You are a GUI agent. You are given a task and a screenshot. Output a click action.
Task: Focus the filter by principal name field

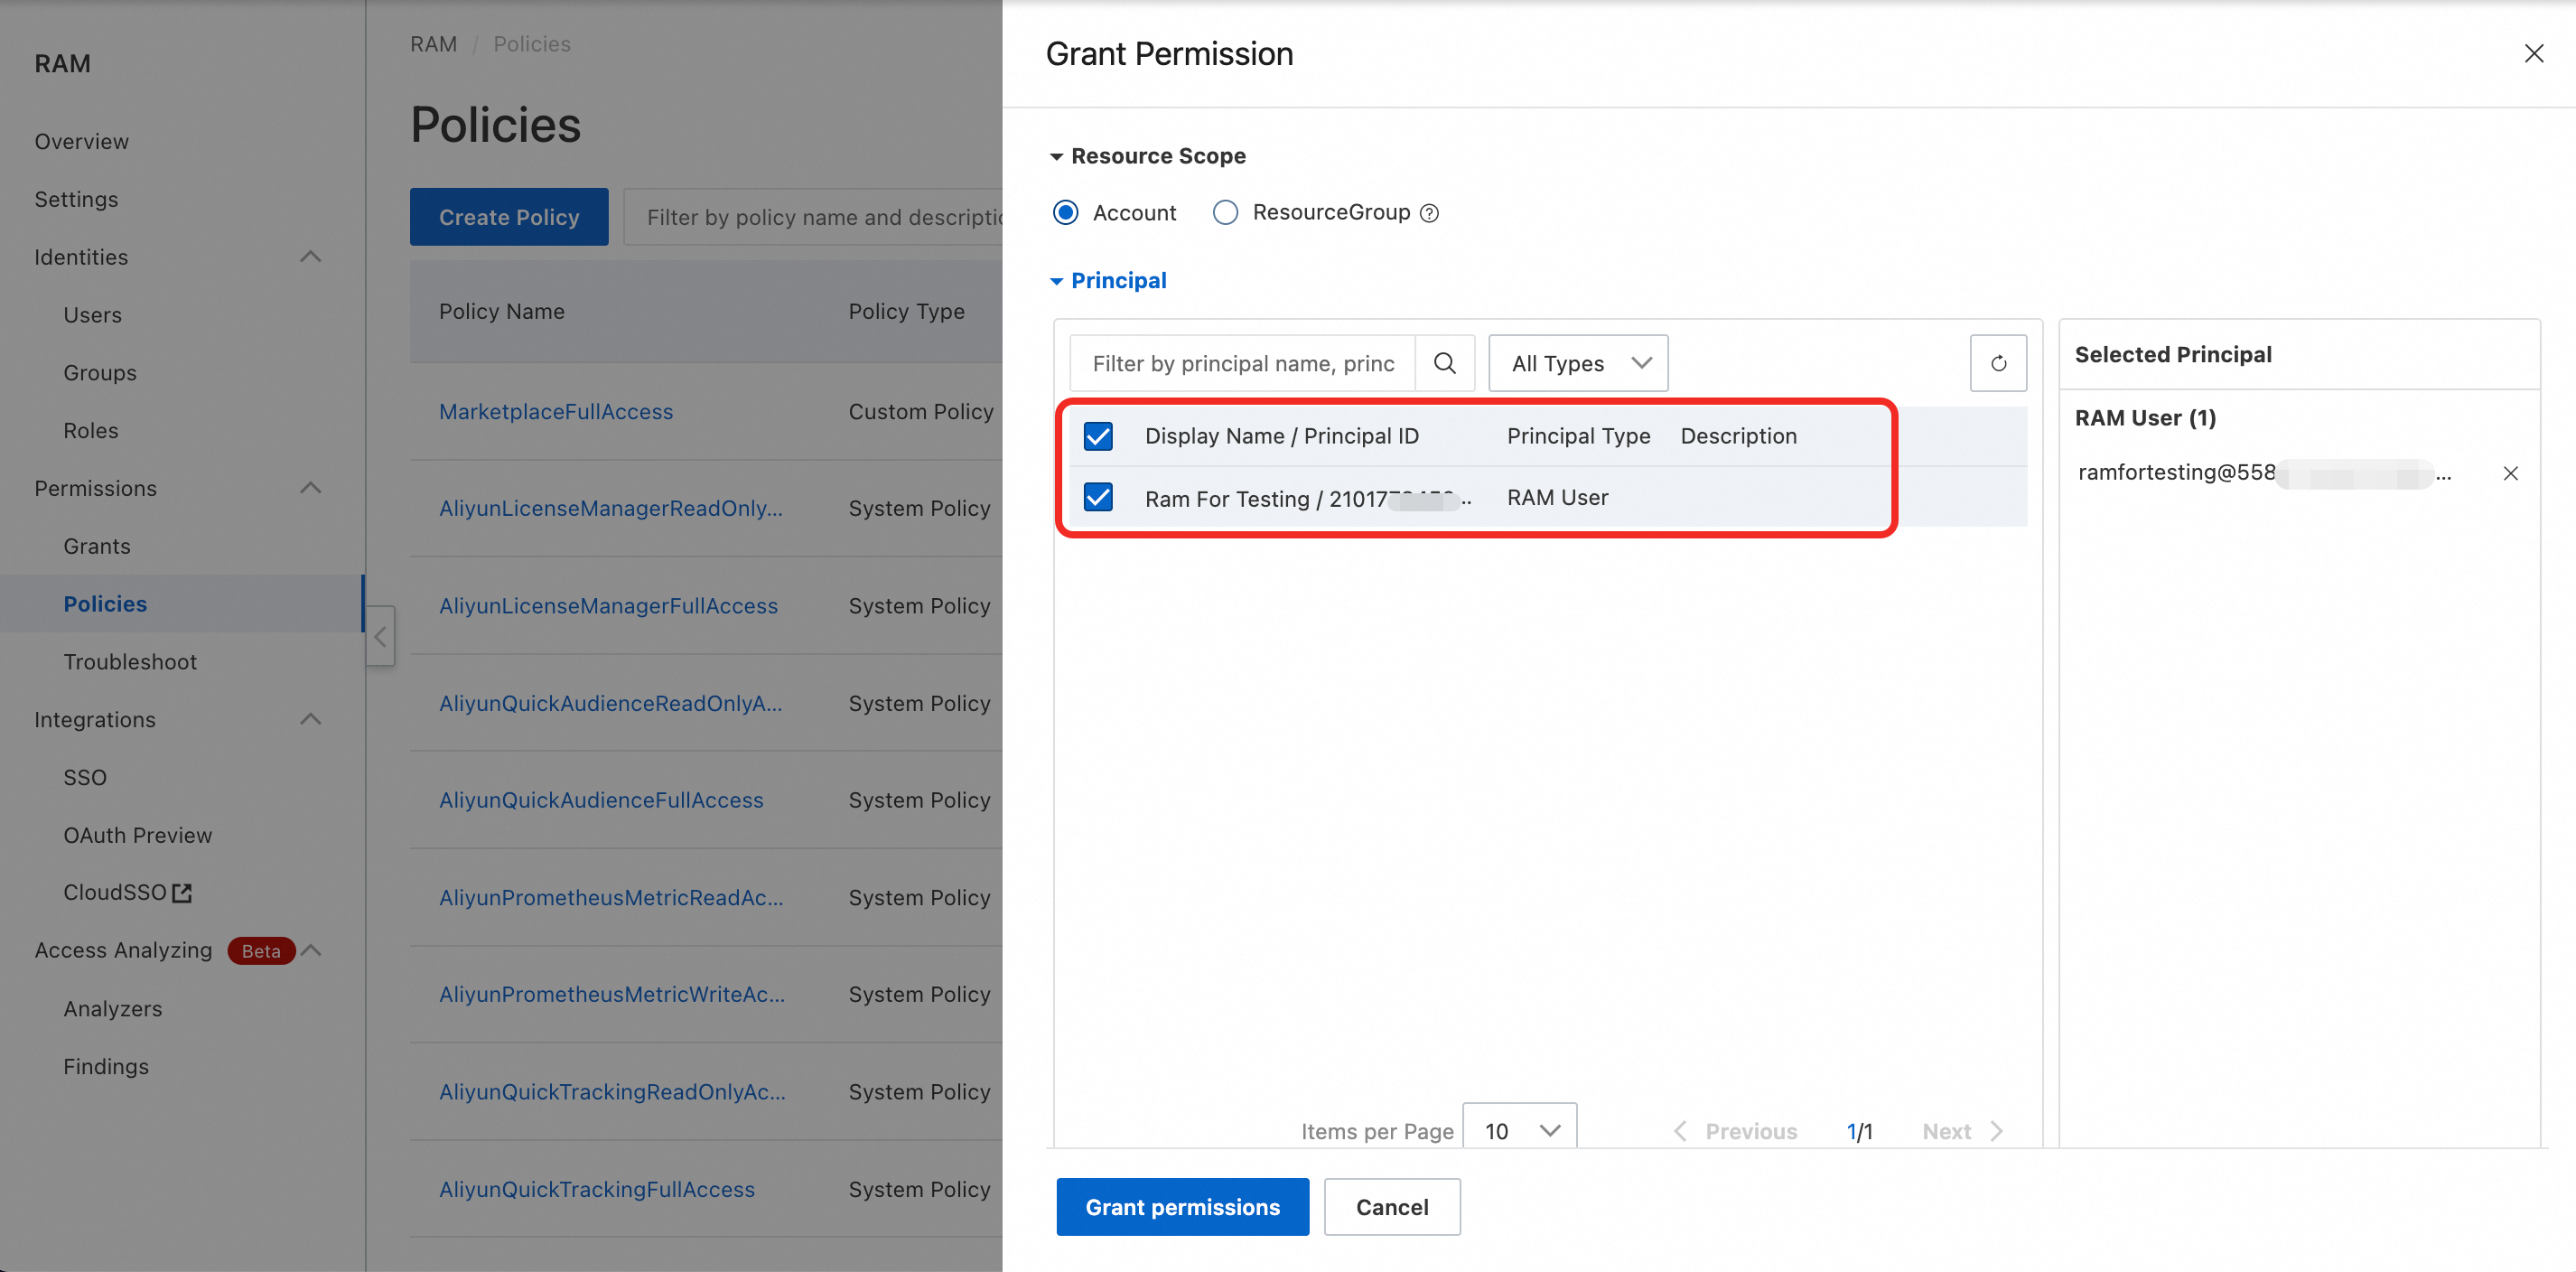1243,363
